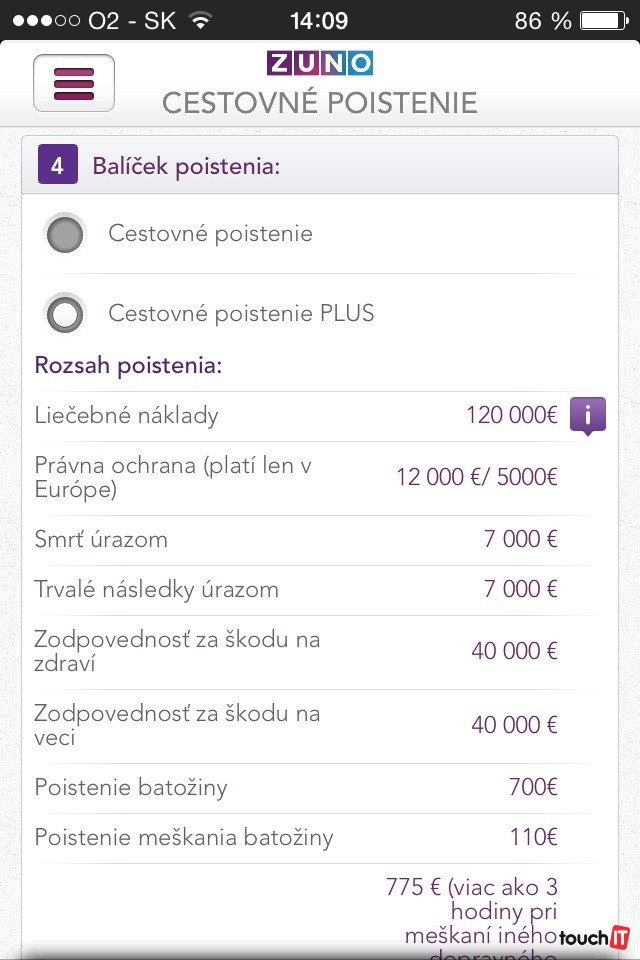
Task: Select the Cestovné poistenie radio option
Action: [66, 234]
